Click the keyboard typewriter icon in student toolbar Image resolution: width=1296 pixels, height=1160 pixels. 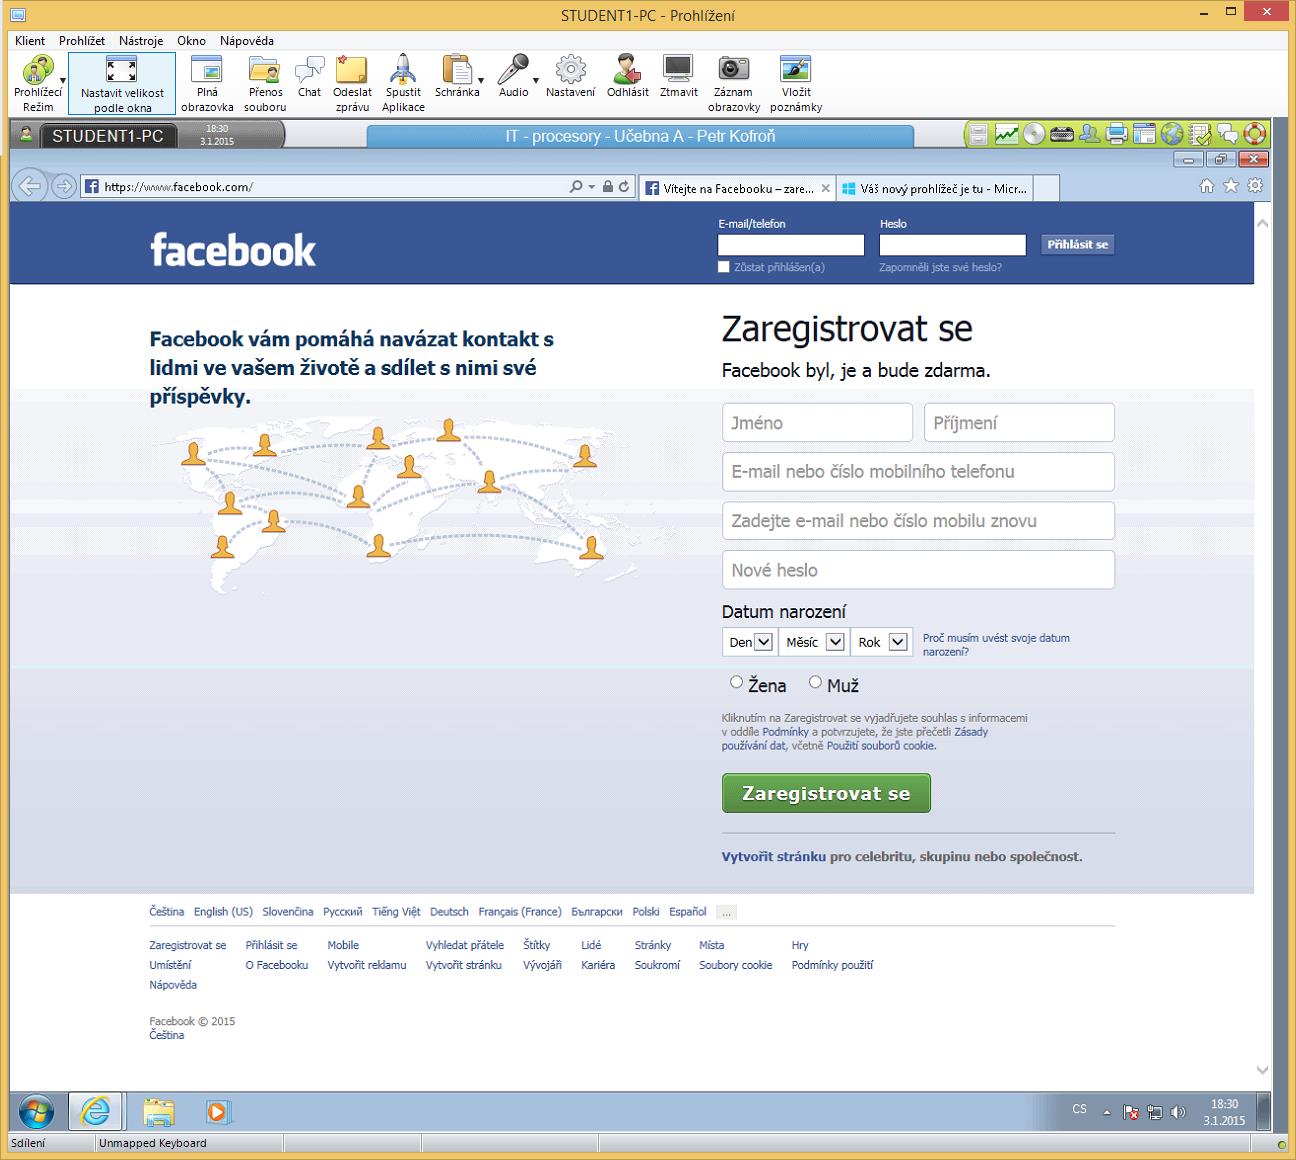point(1062,134)
